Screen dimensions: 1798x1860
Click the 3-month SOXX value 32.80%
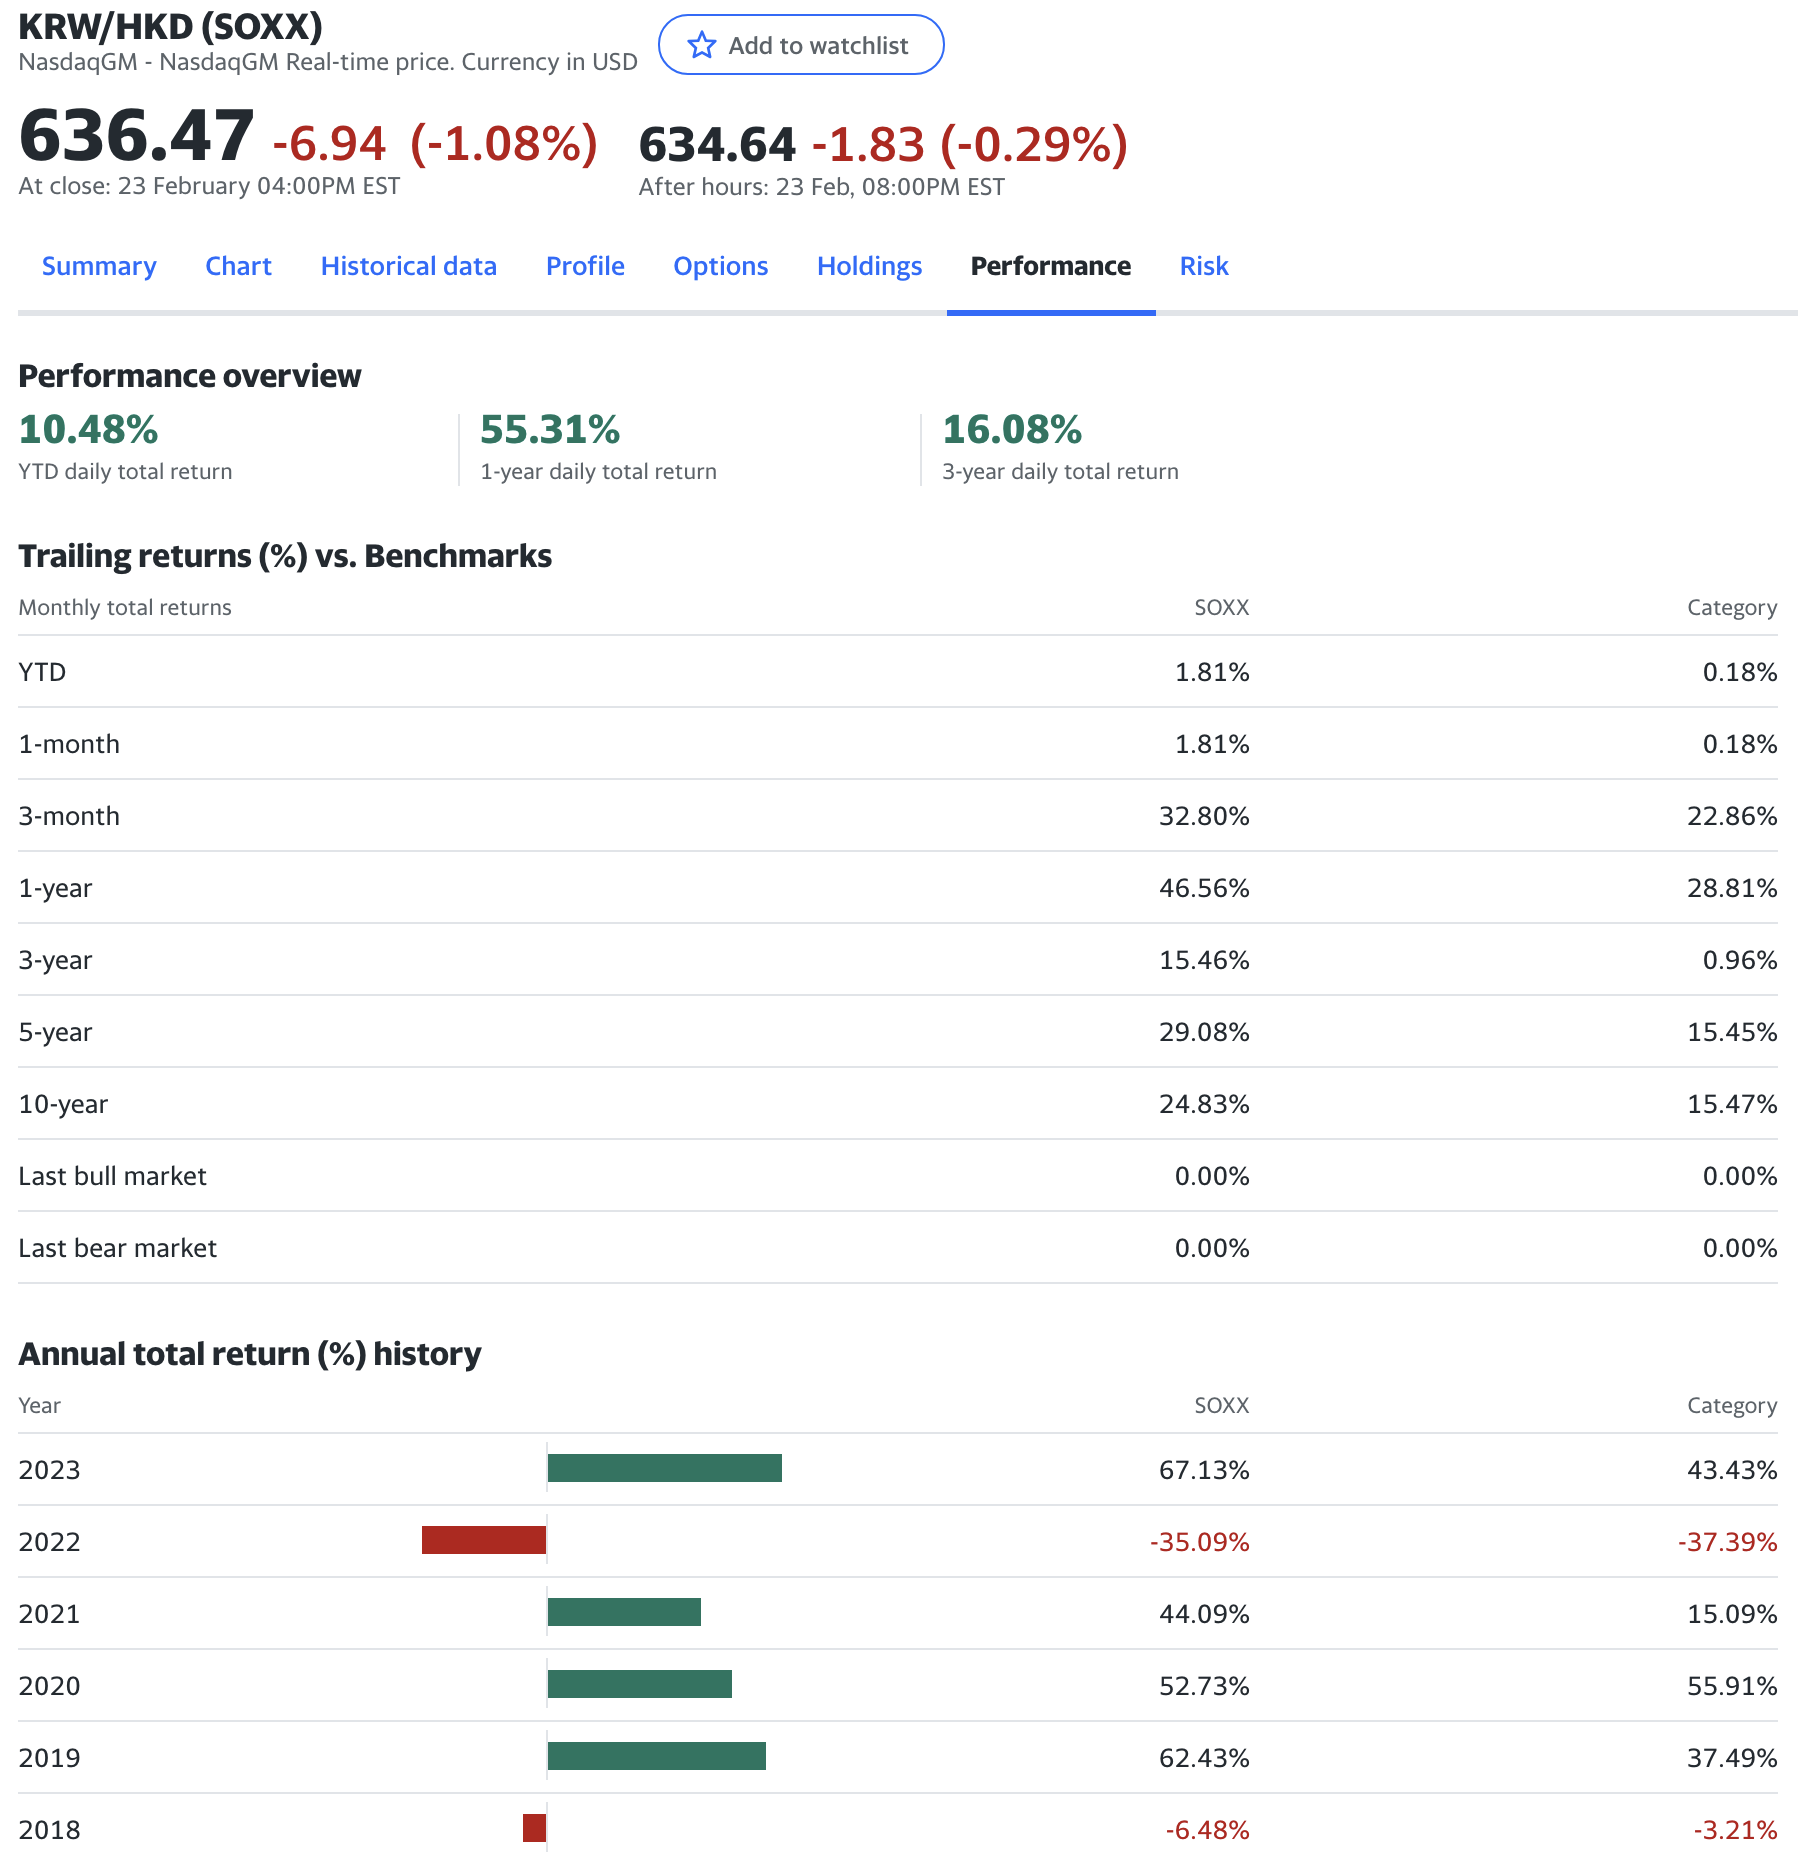coord(1204,816)
